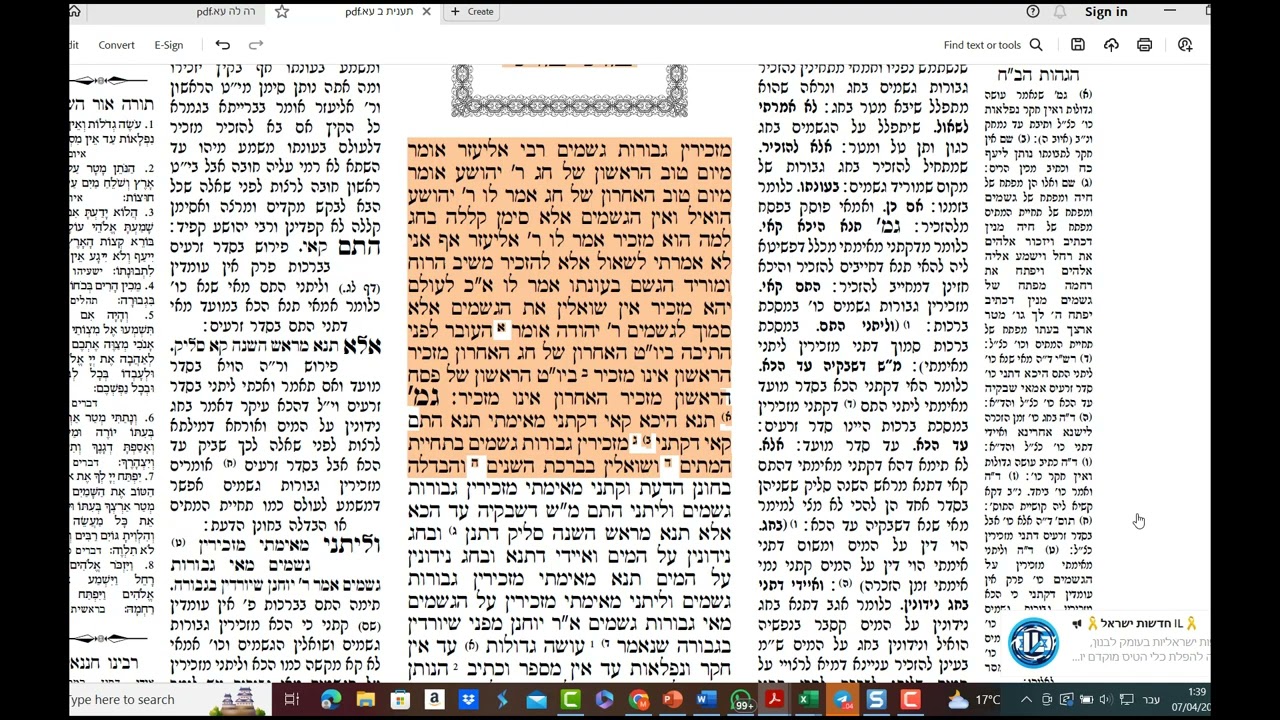Open File Explorer from the taskbar
The image size is (1280, 720).
365,700
